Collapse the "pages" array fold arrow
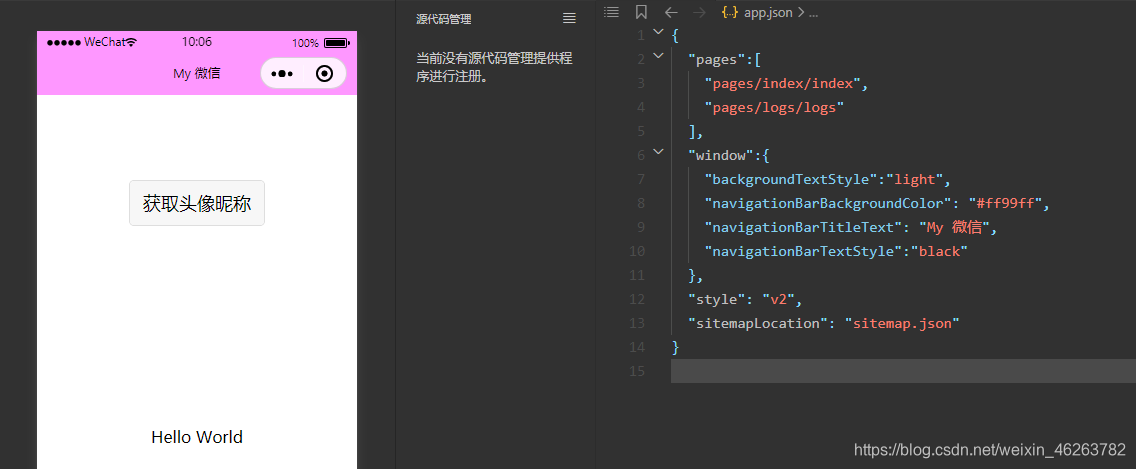Viewport: 1136px width, 469px height. coord(658,56)
